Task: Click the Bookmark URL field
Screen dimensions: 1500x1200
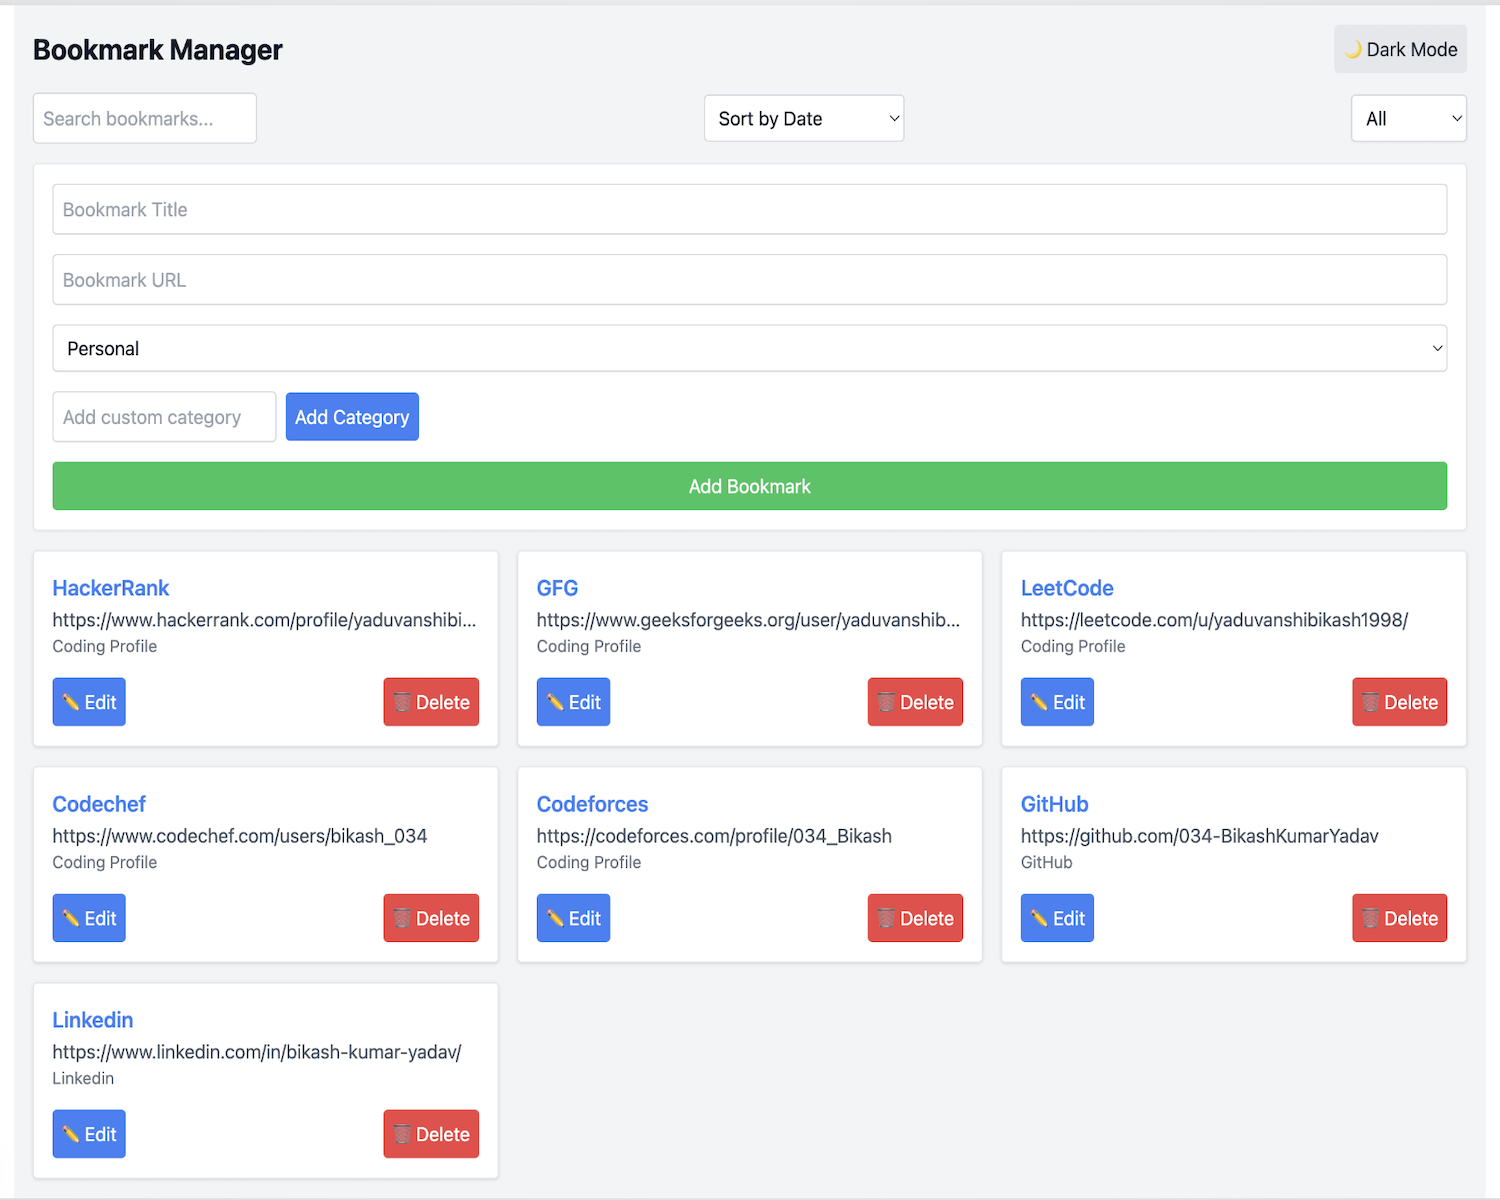Action: [750, 279]
